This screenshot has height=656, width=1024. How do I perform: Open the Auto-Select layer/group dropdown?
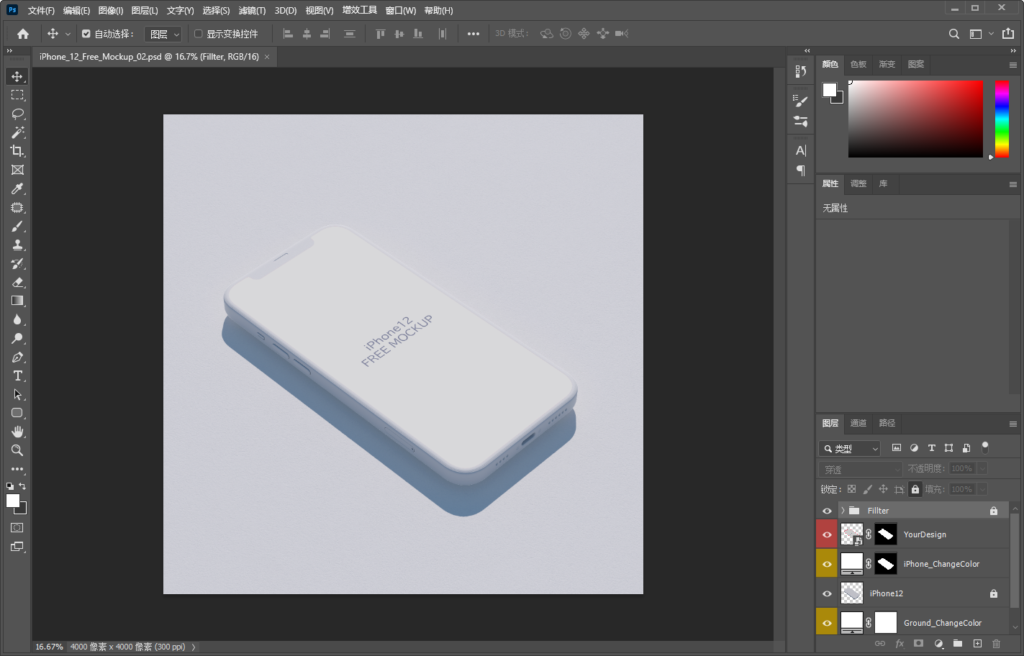click(x=163, y=34)
